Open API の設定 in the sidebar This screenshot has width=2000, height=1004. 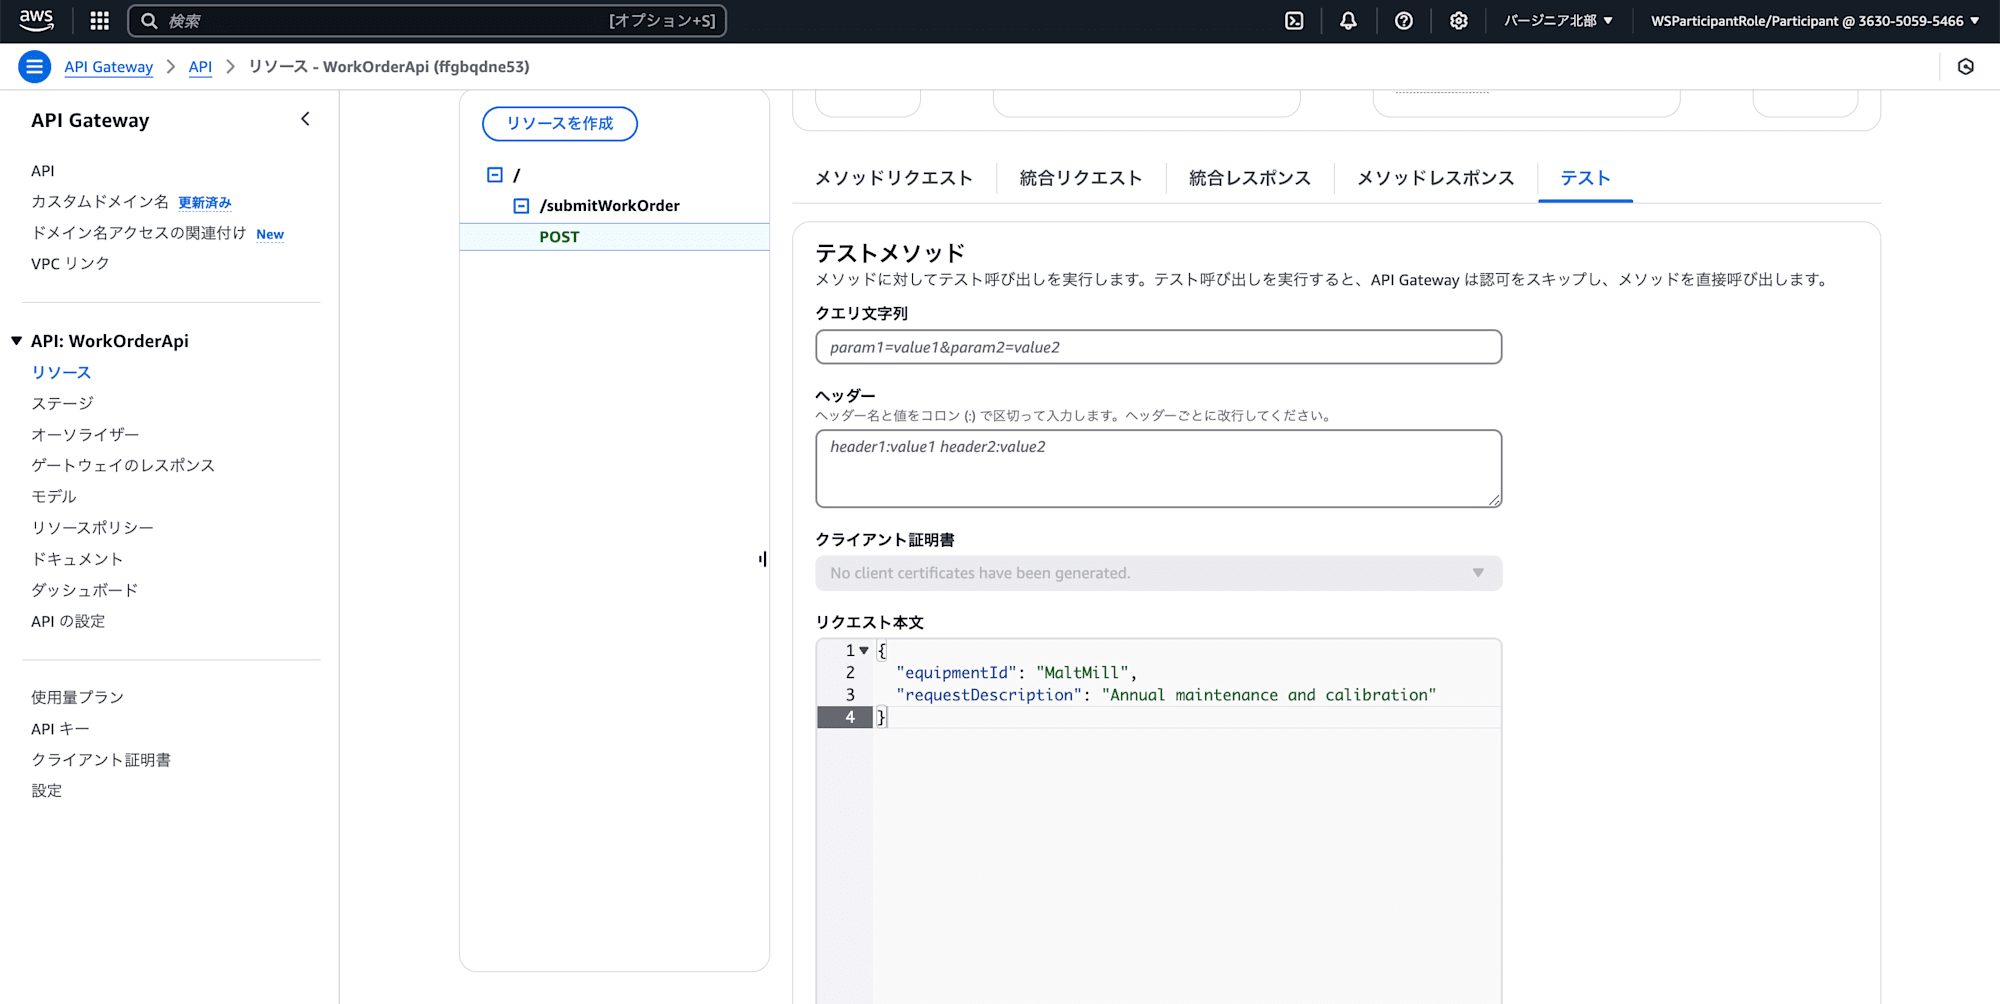pos(68,621)
